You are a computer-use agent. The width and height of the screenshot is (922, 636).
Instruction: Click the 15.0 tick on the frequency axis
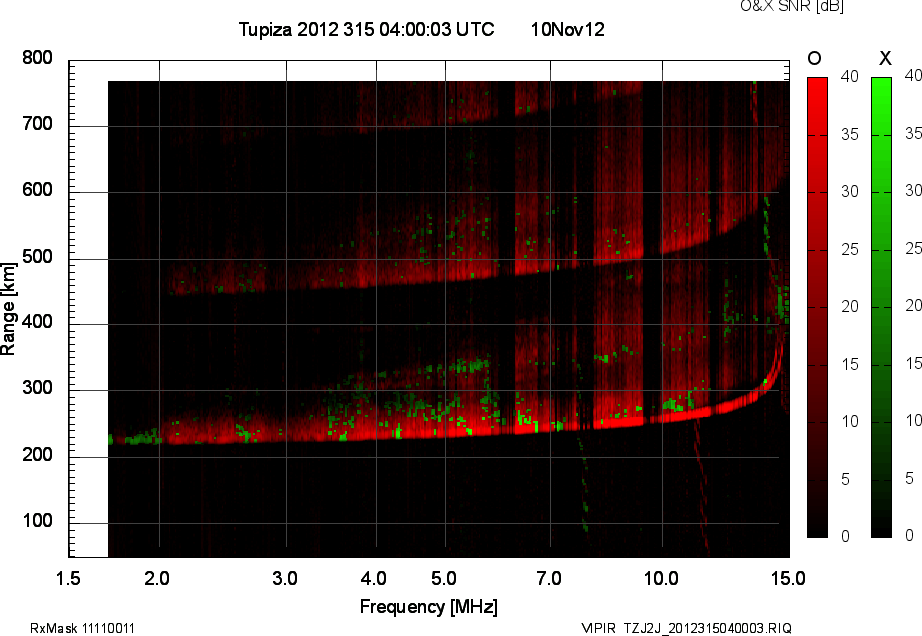point(788,578)
